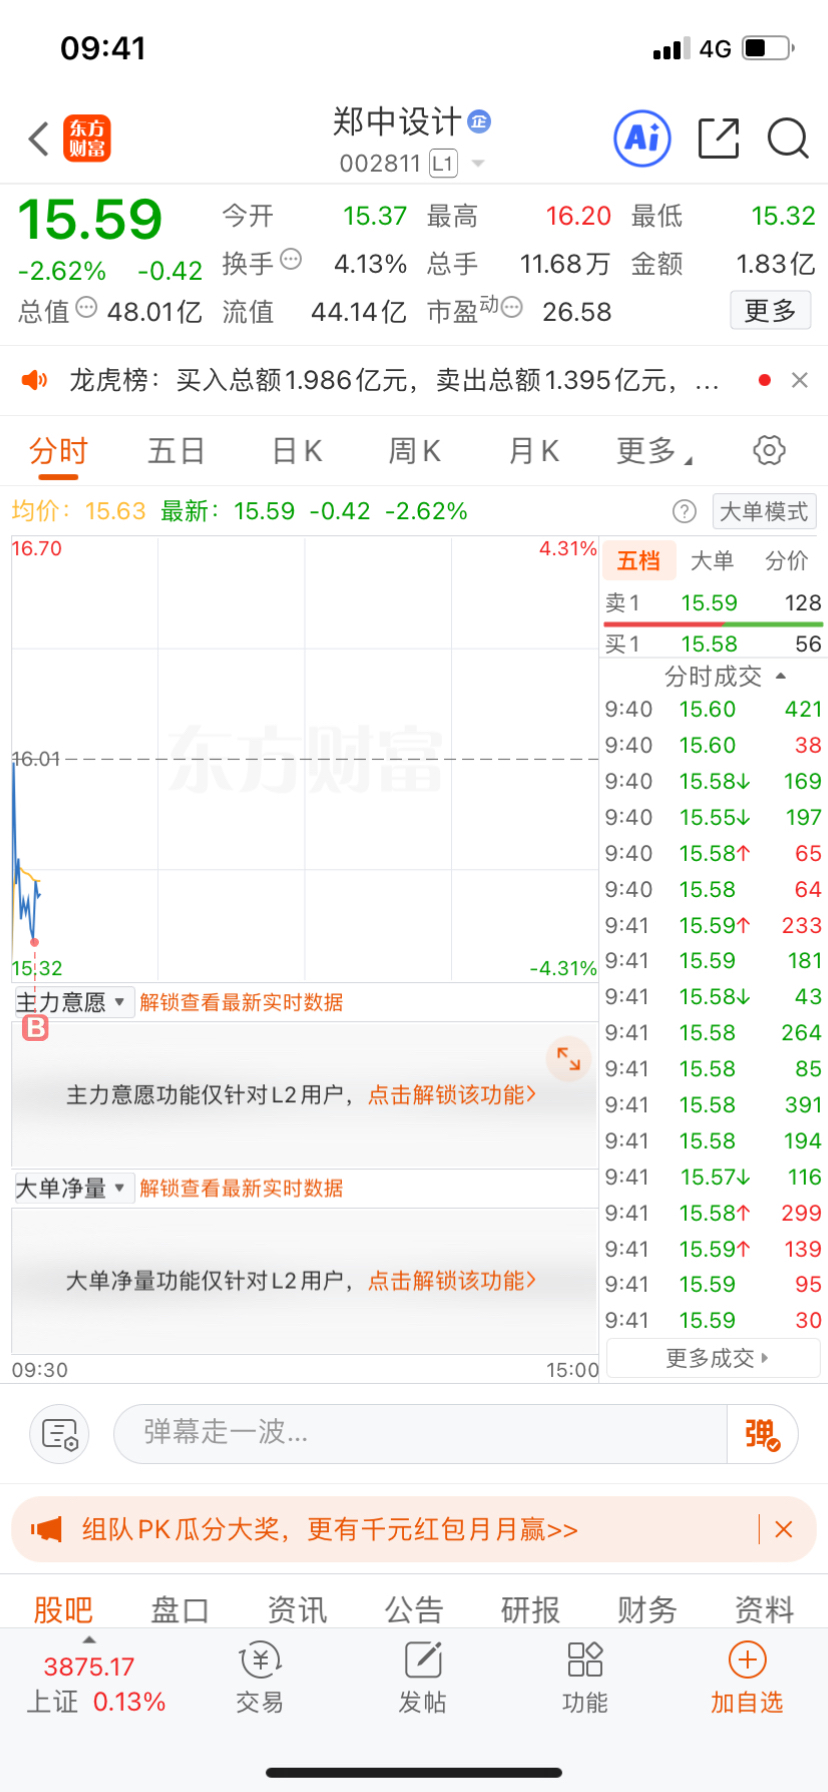Tap the share export icon
Screen dimensions: 828x1792
click(x=718, y=138)
